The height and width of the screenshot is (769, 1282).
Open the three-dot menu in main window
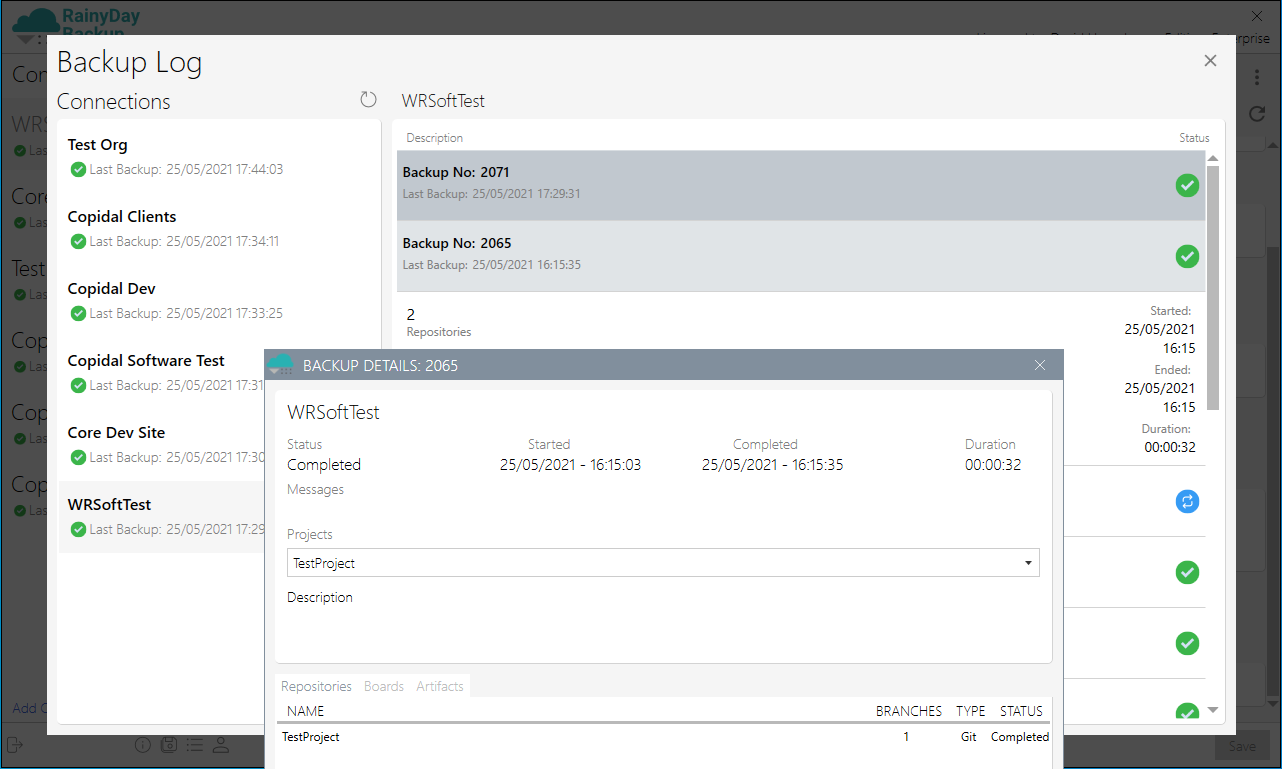pos(1257,77)
